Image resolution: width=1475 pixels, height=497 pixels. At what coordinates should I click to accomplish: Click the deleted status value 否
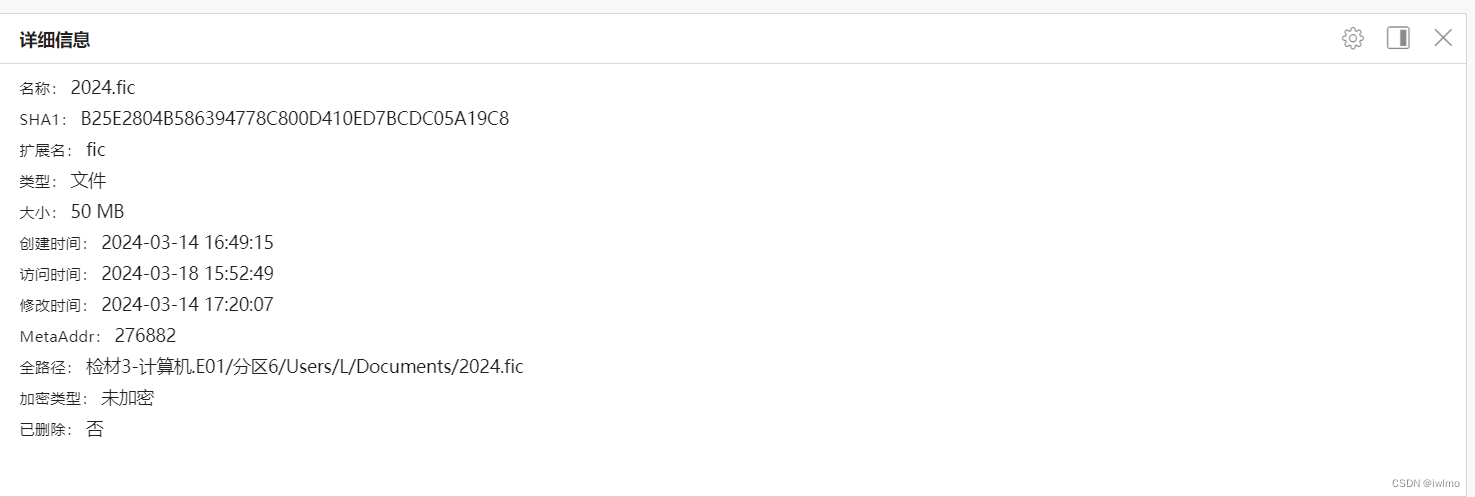click(95, 429)
